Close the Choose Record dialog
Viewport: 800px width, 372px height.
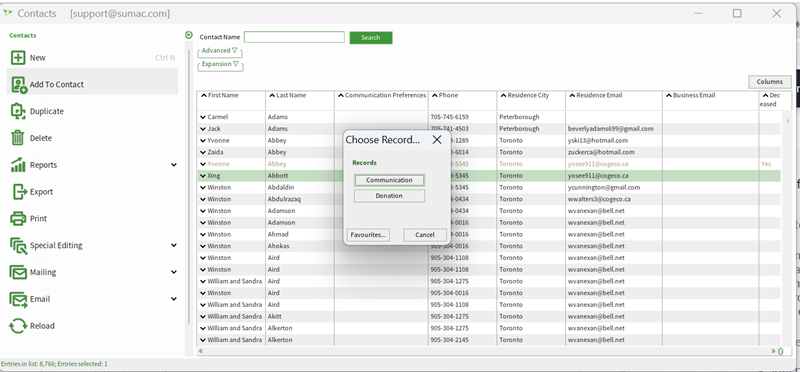pos(437,139)
